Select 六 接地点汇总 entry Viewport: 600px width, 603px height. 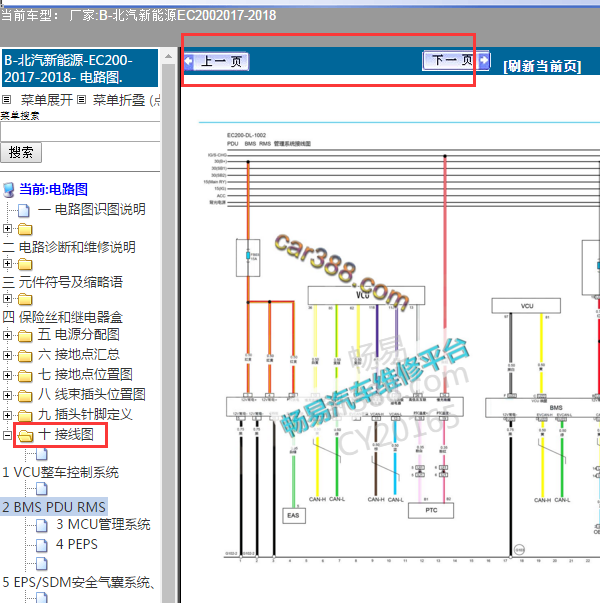click(x=78, y=354)
